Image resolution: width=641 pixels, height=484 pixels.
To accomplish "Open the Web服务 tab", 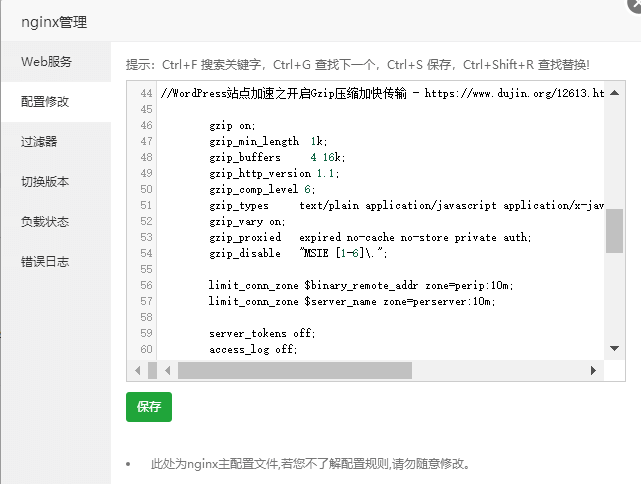I will coord(47,62).
